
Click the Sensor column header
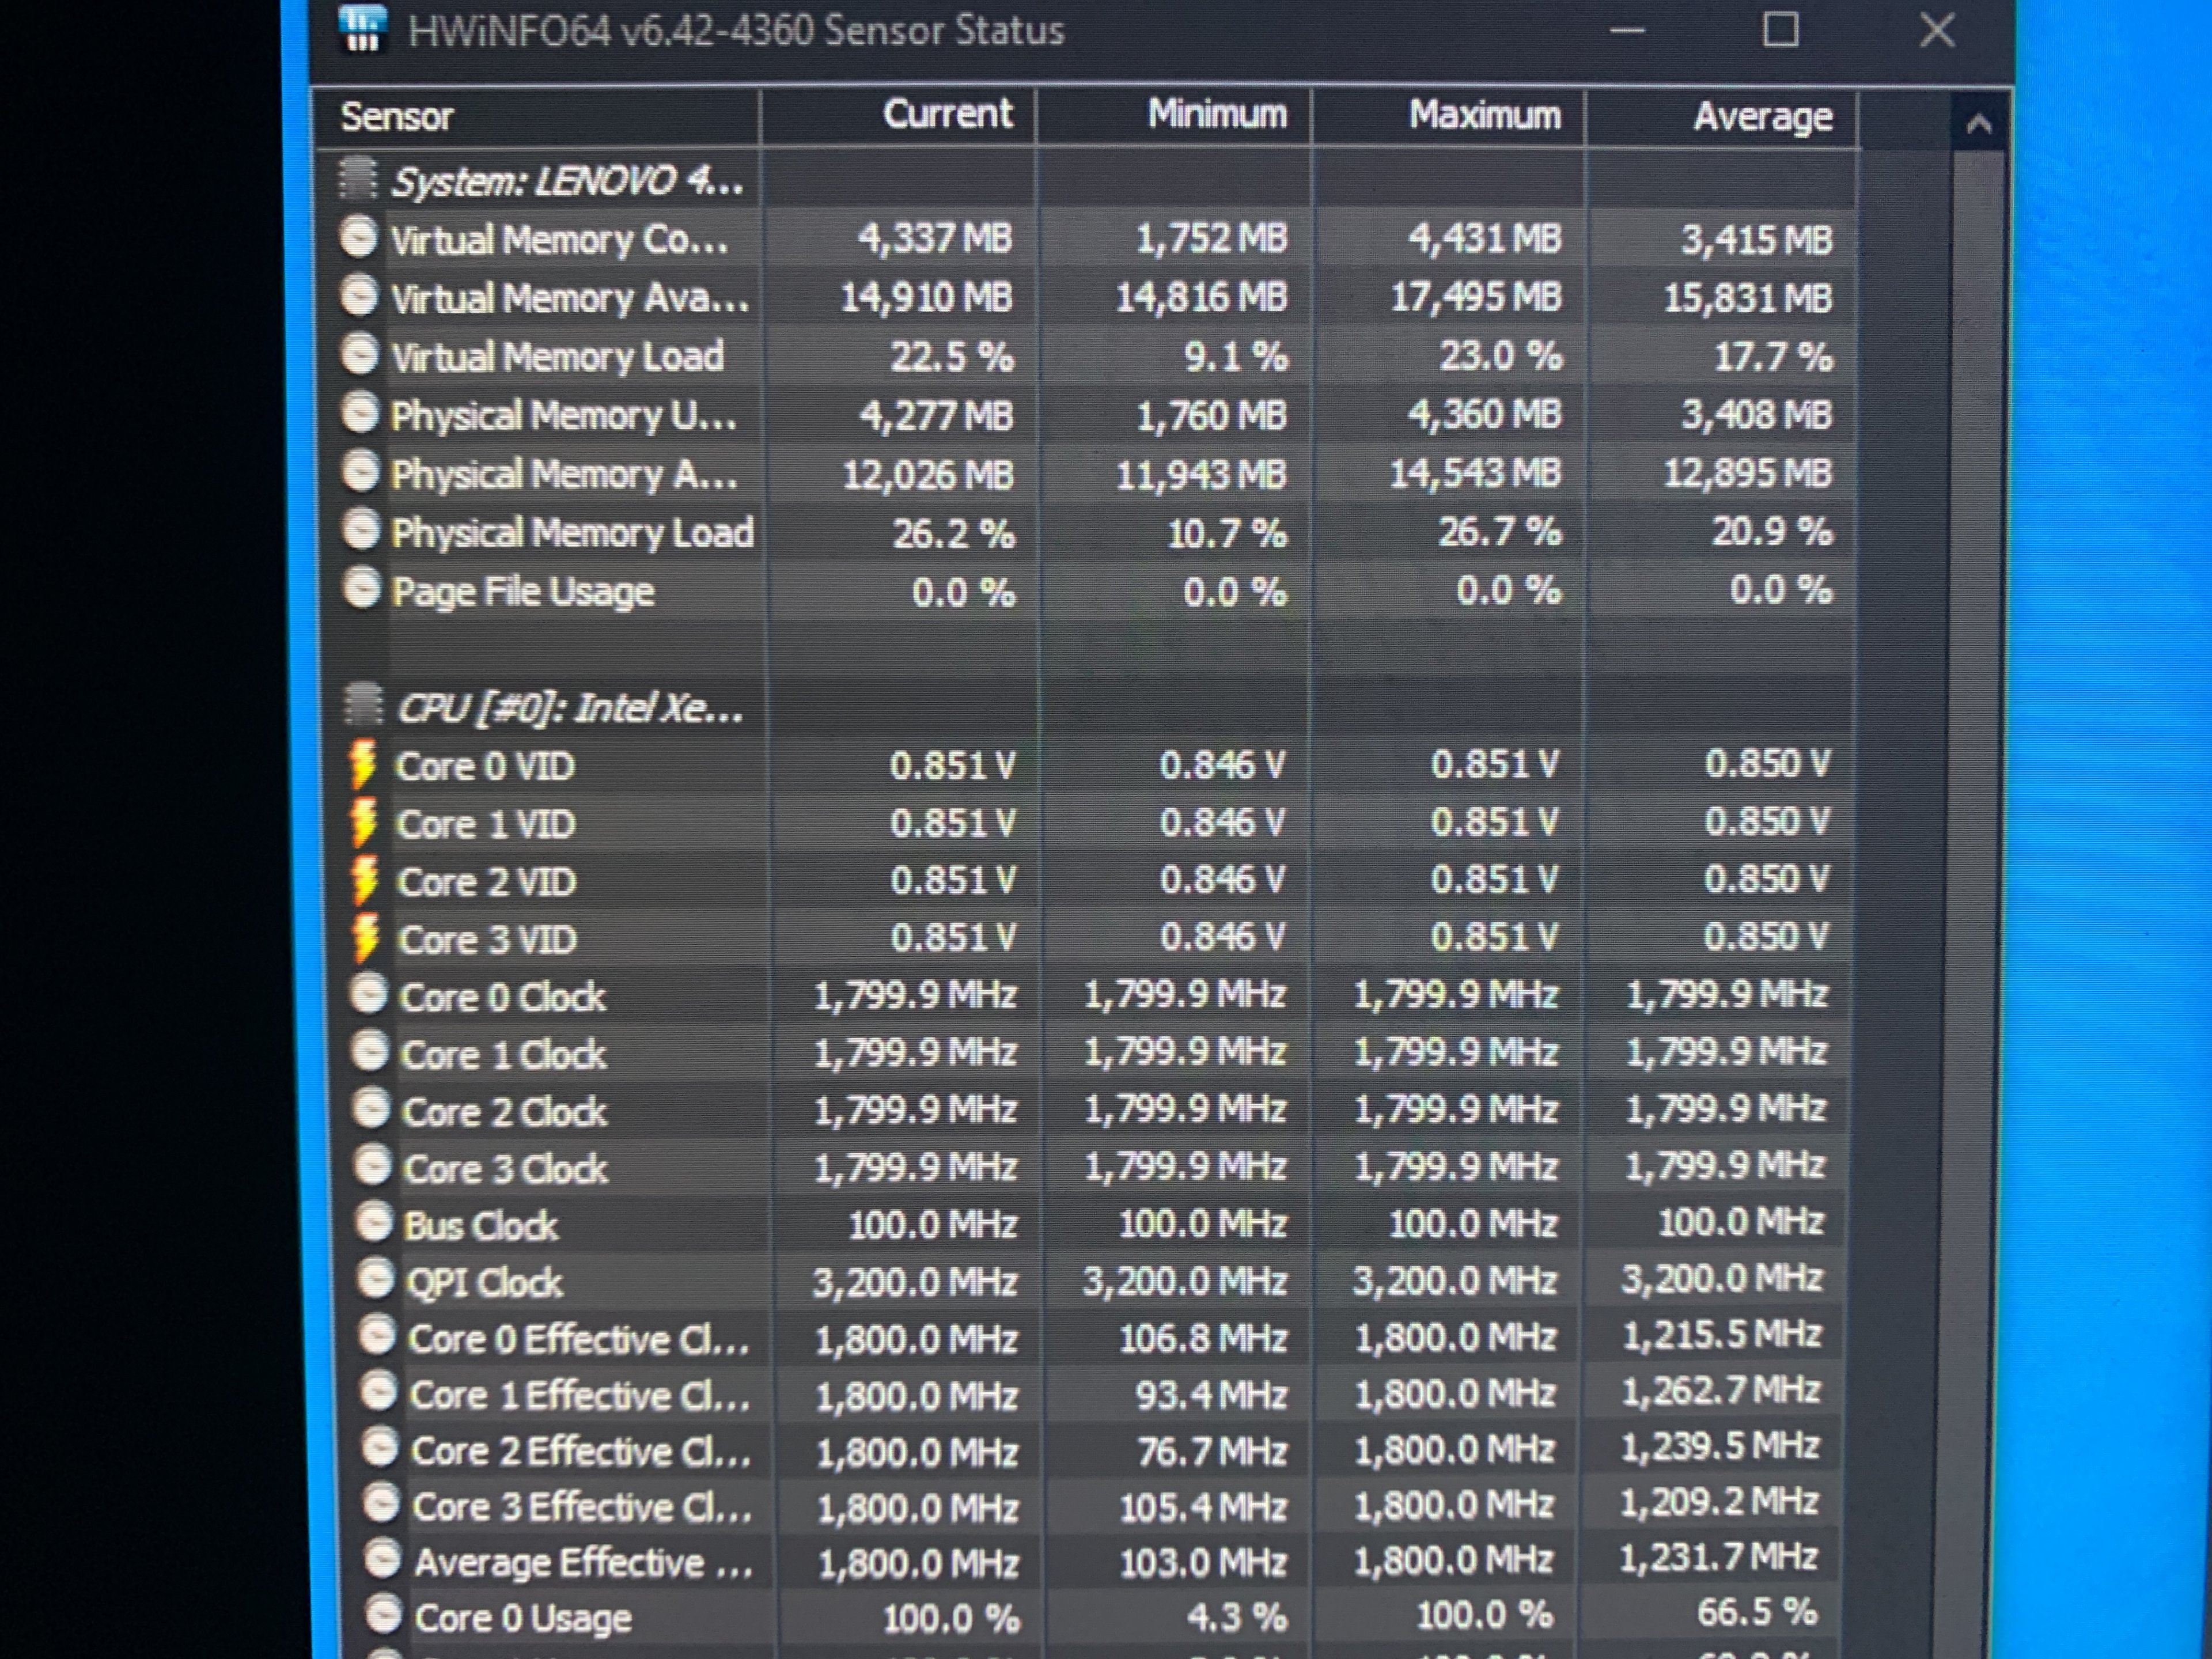pyautogui.click(x=397, y=117)
